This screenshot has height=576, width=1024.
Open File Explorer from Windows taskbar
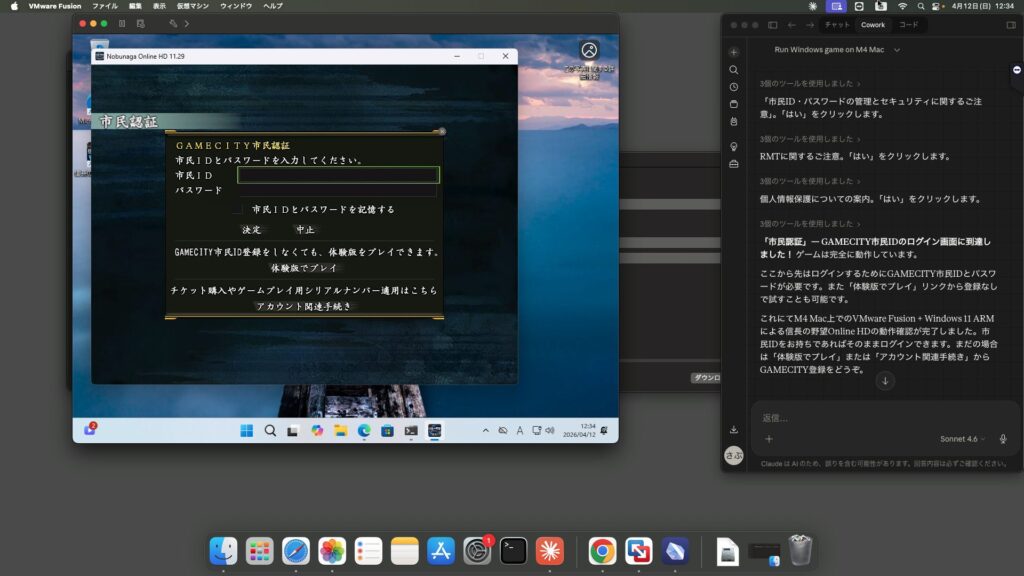pos(341,431)
